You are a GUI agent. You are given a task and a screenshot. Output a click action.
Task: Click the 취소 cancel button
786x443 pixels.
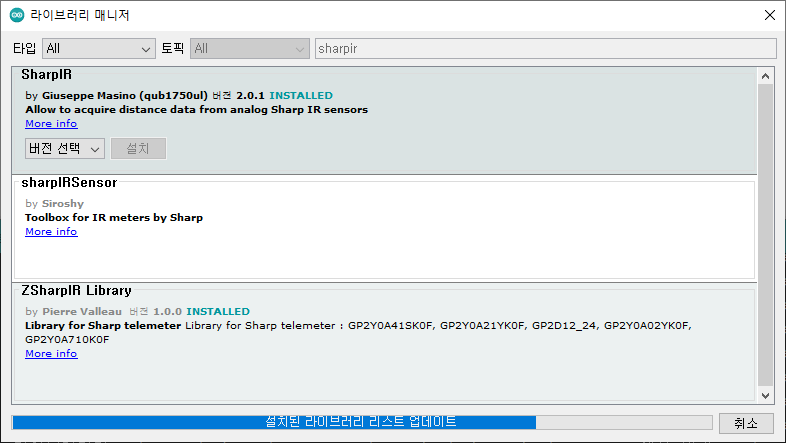(746, 423)
